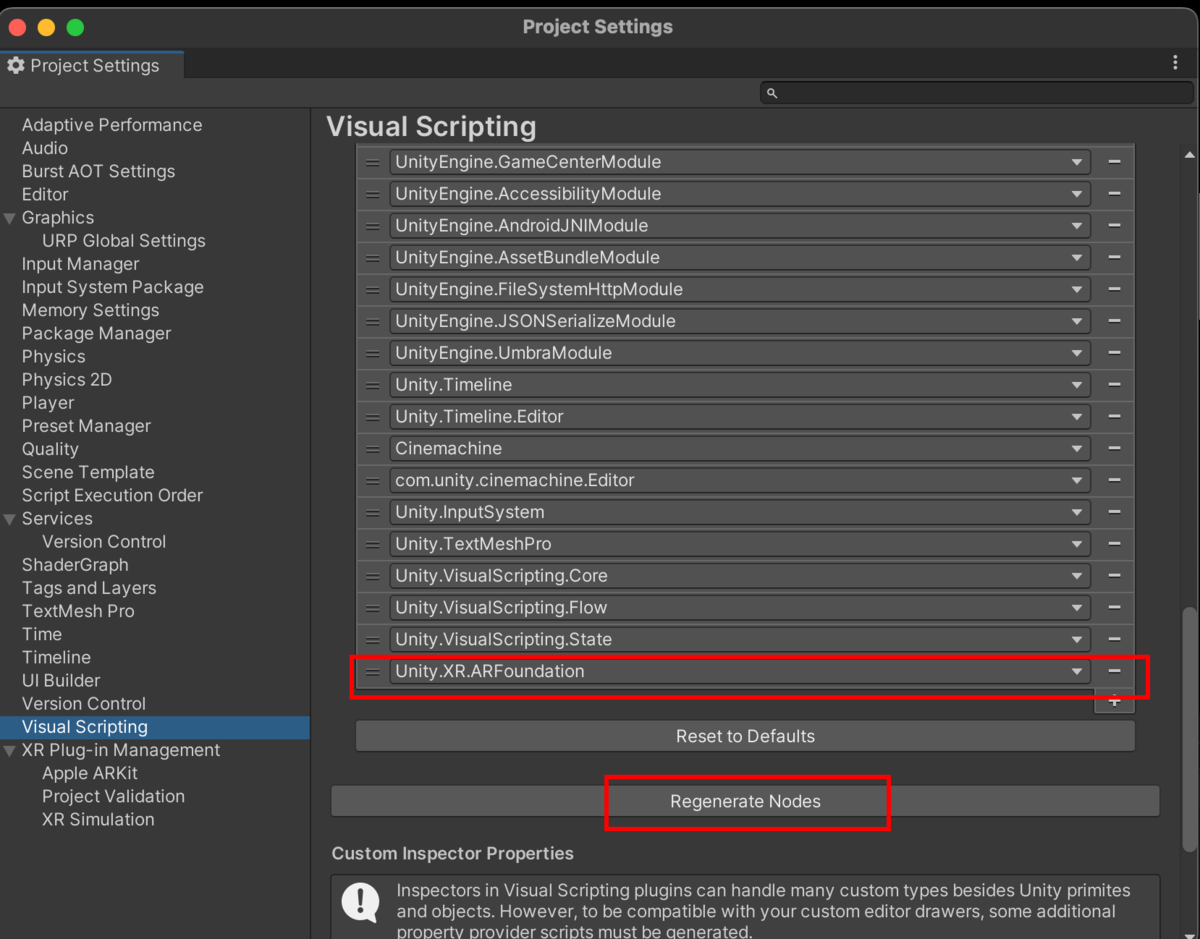Click inside the search field
Image resolution: width=1200 pixels, height=939 pixels.
(975, 92)
